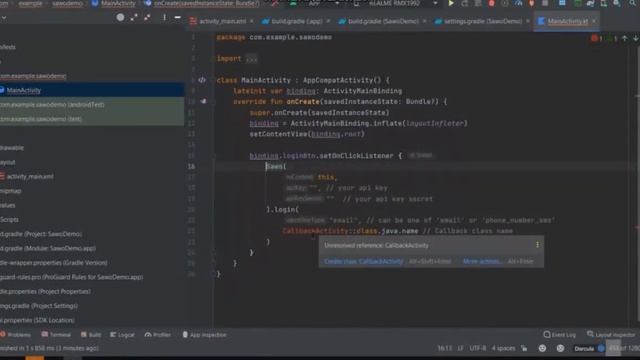Click the select opened file target icon
Viewport: 640px width, 360px height.
(120, 18)
